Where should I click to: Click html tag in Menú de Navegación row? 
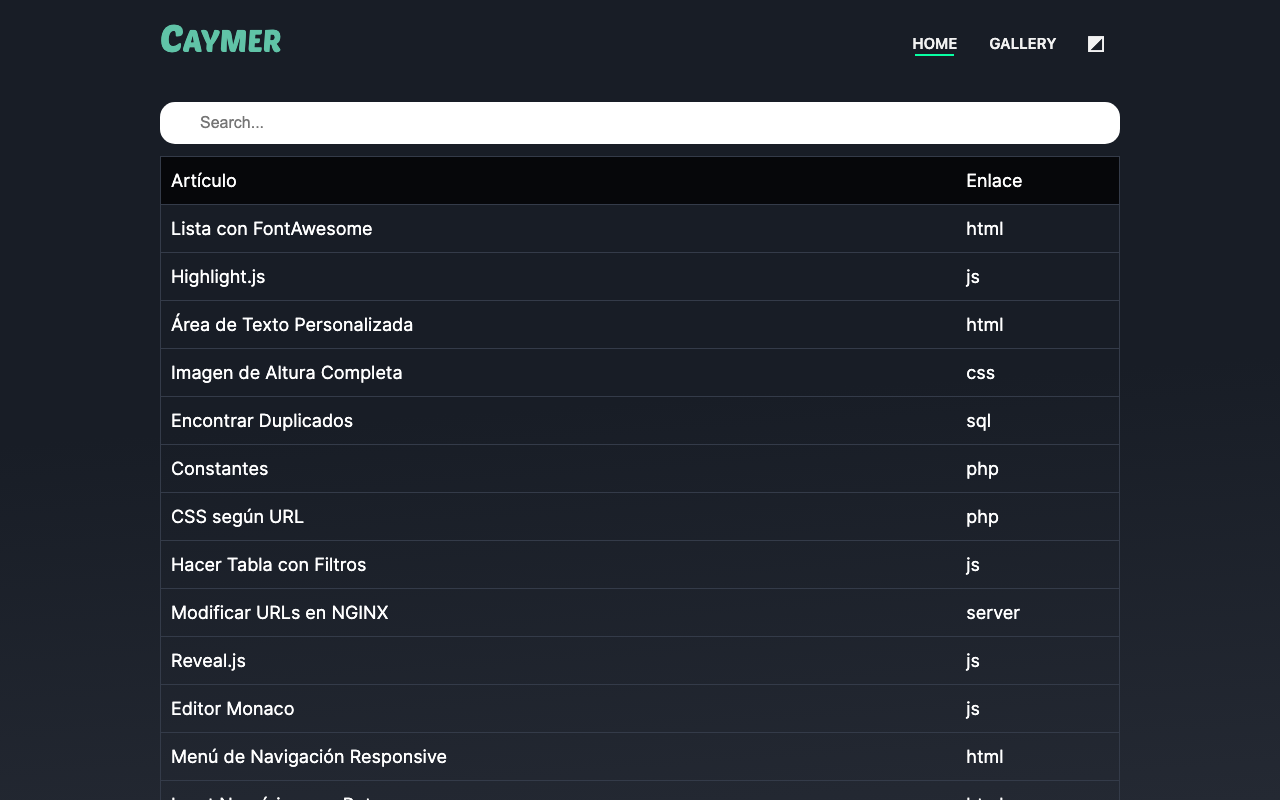985,757
